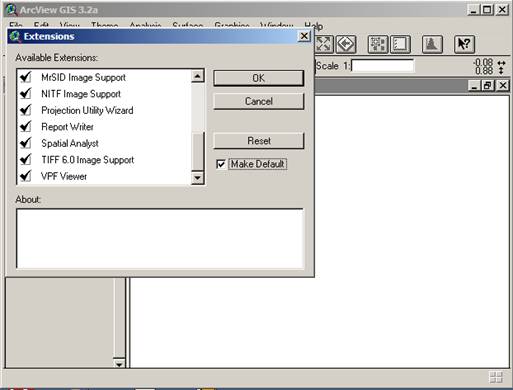Viewport: 513px width, 390px height.
Task: Close the inner view window
Action: point(503,86)
